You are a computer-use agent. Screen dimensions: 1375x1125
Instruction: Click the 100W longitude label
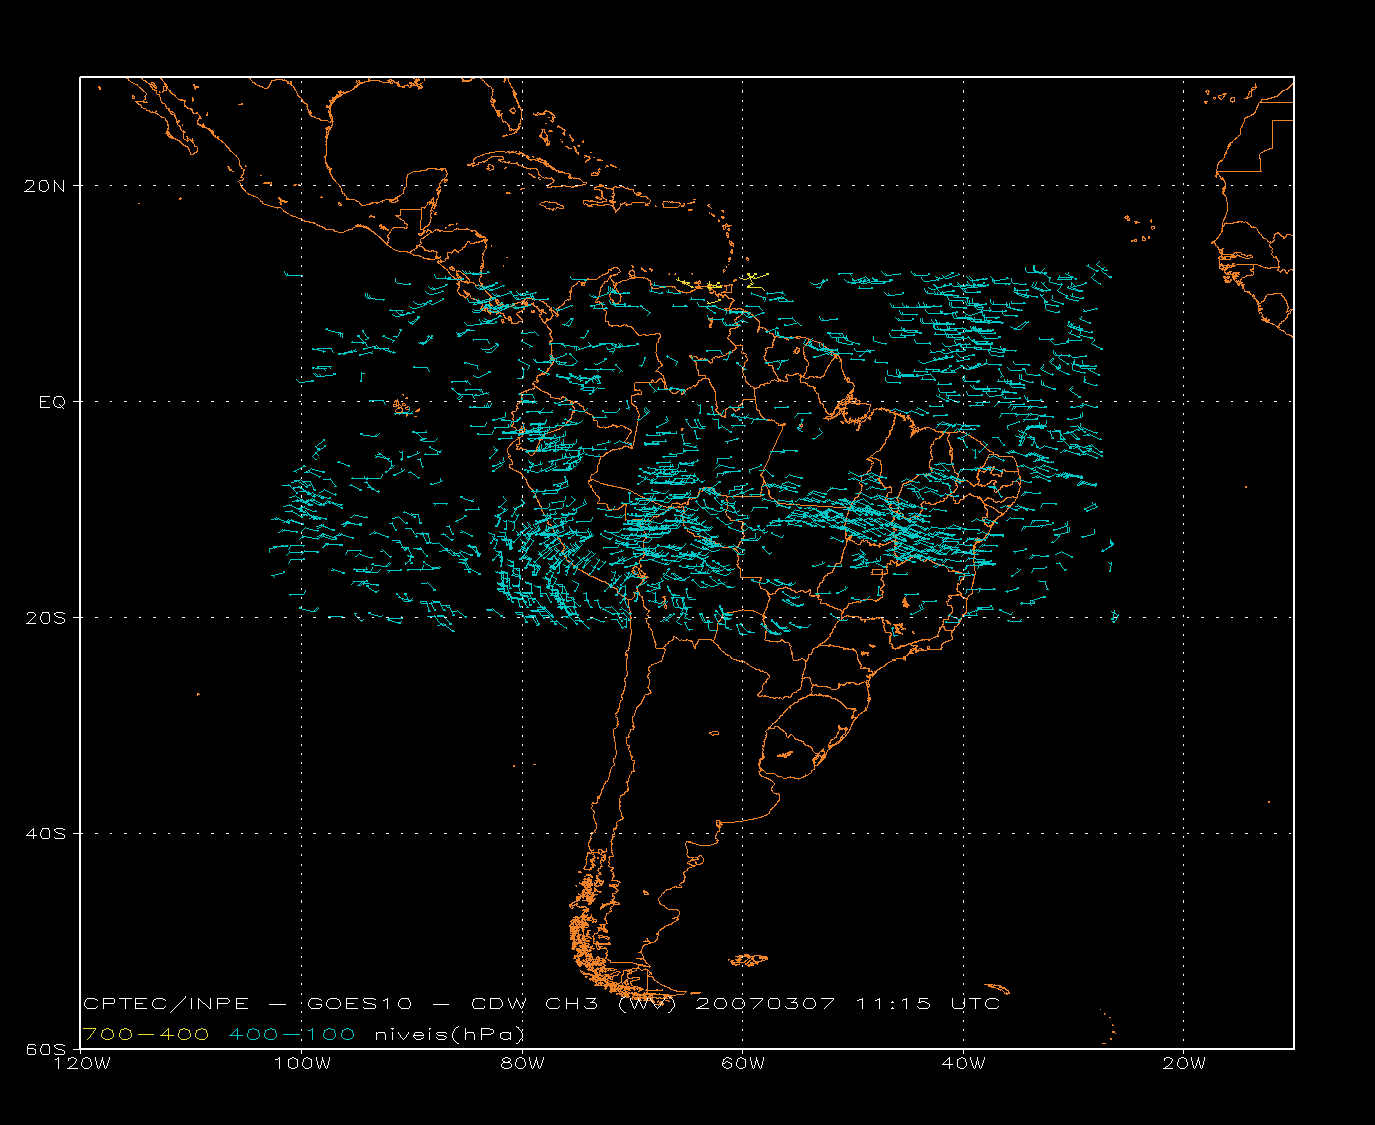coord(301,1063)
